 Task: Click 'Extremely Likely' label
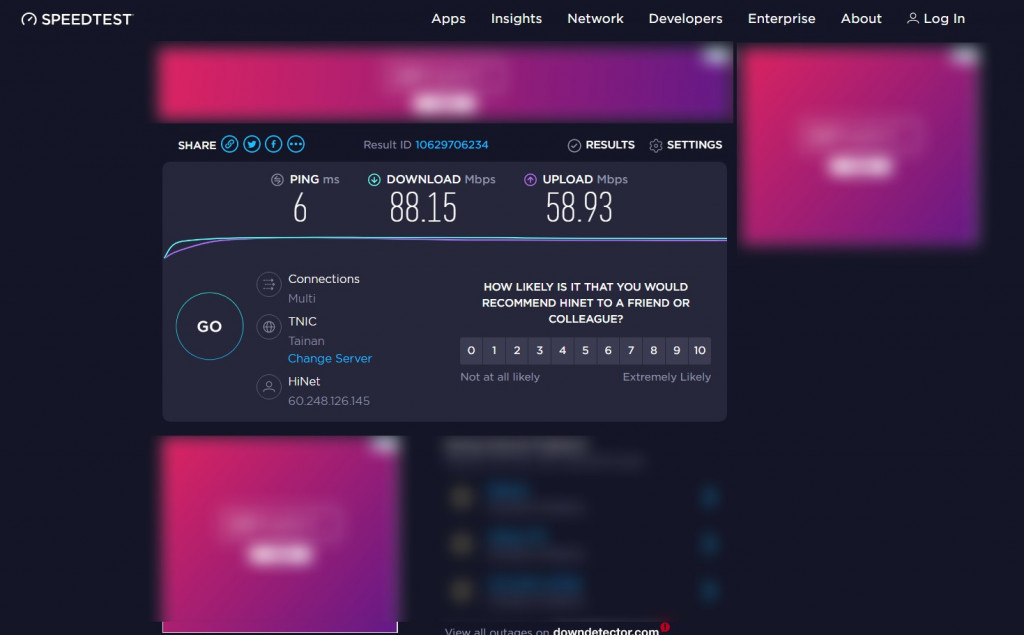[x=667, y=377]
